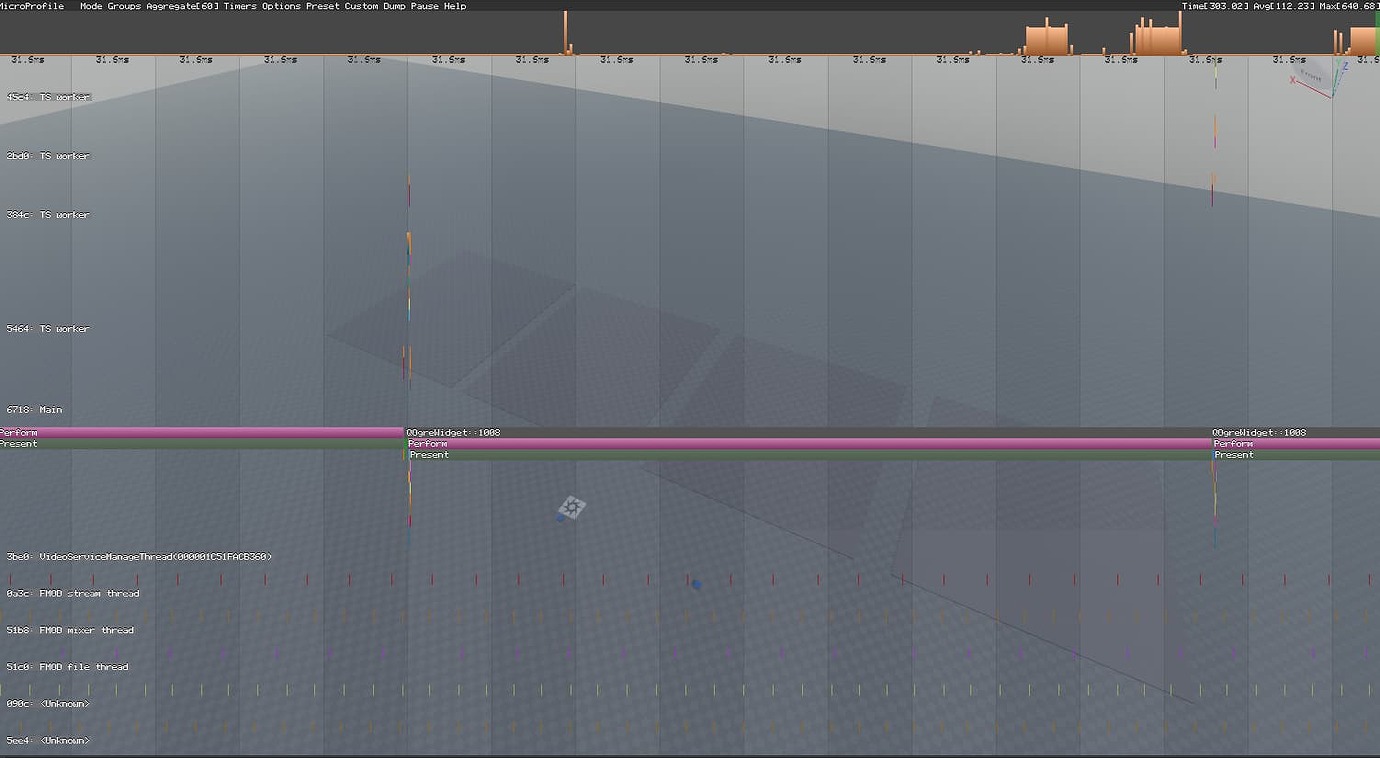
Task: Click the red X axis on the viewport gizmo
Action: 1293,81
